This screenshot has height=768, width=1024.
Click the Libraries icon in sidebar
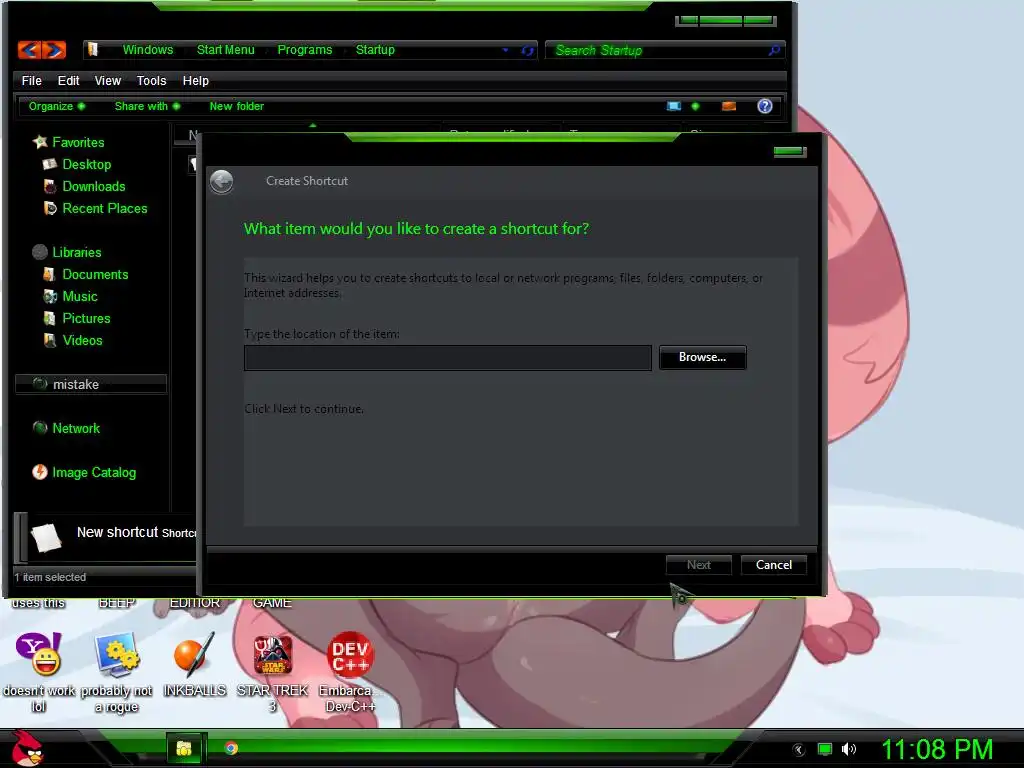click(x=40, y=252)
